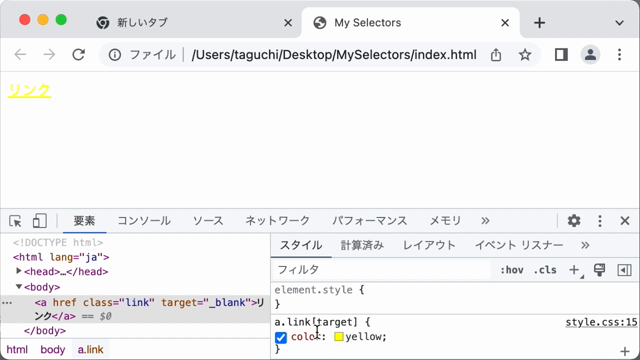Collapse the body element in DOM tree
Viewport: 640px width, 360px height.
click(x=19, y=287)
